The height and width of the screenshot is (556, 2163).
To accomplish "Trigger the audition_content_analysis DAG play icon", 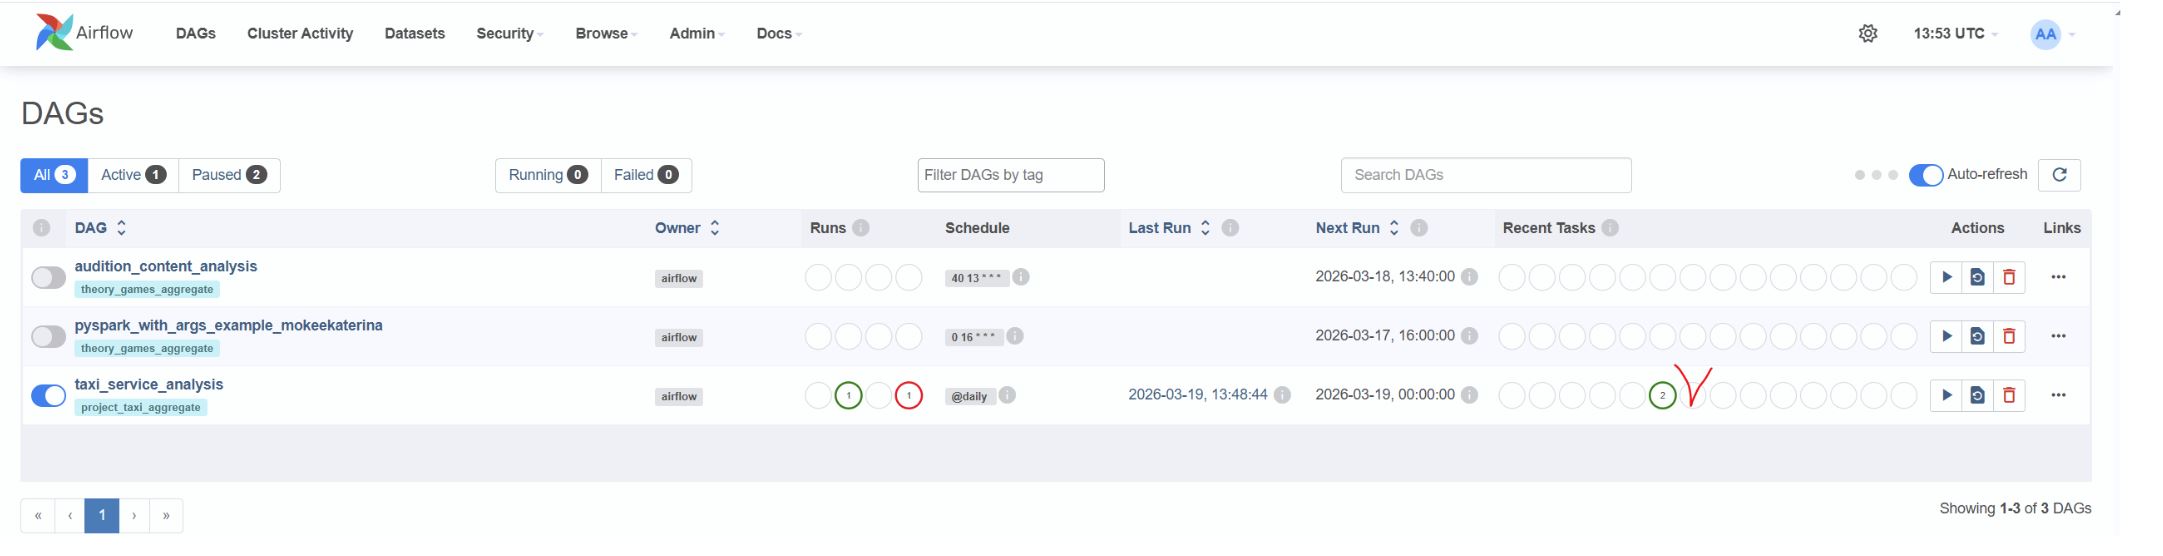I will [1946, 277].
